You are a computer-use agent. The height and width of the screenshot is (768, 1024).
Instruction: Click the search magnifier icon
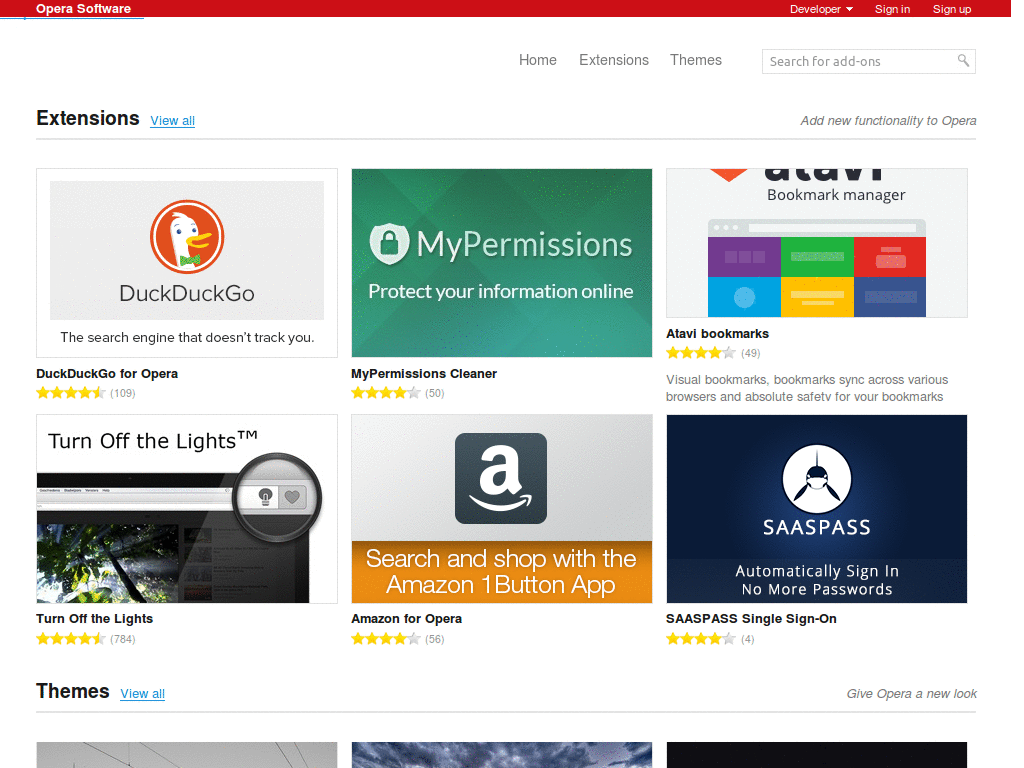pyautogui.click(x=962, y=61)
